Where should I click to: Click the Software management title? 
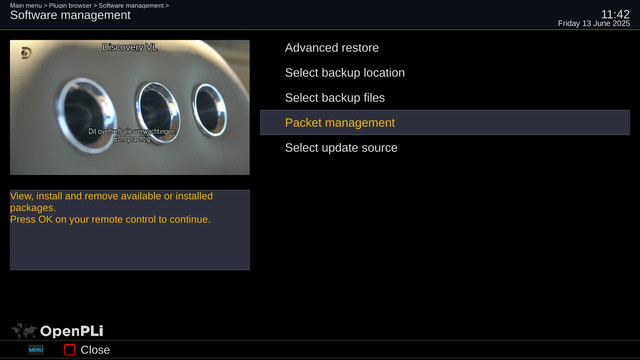[x=70, y=15]
